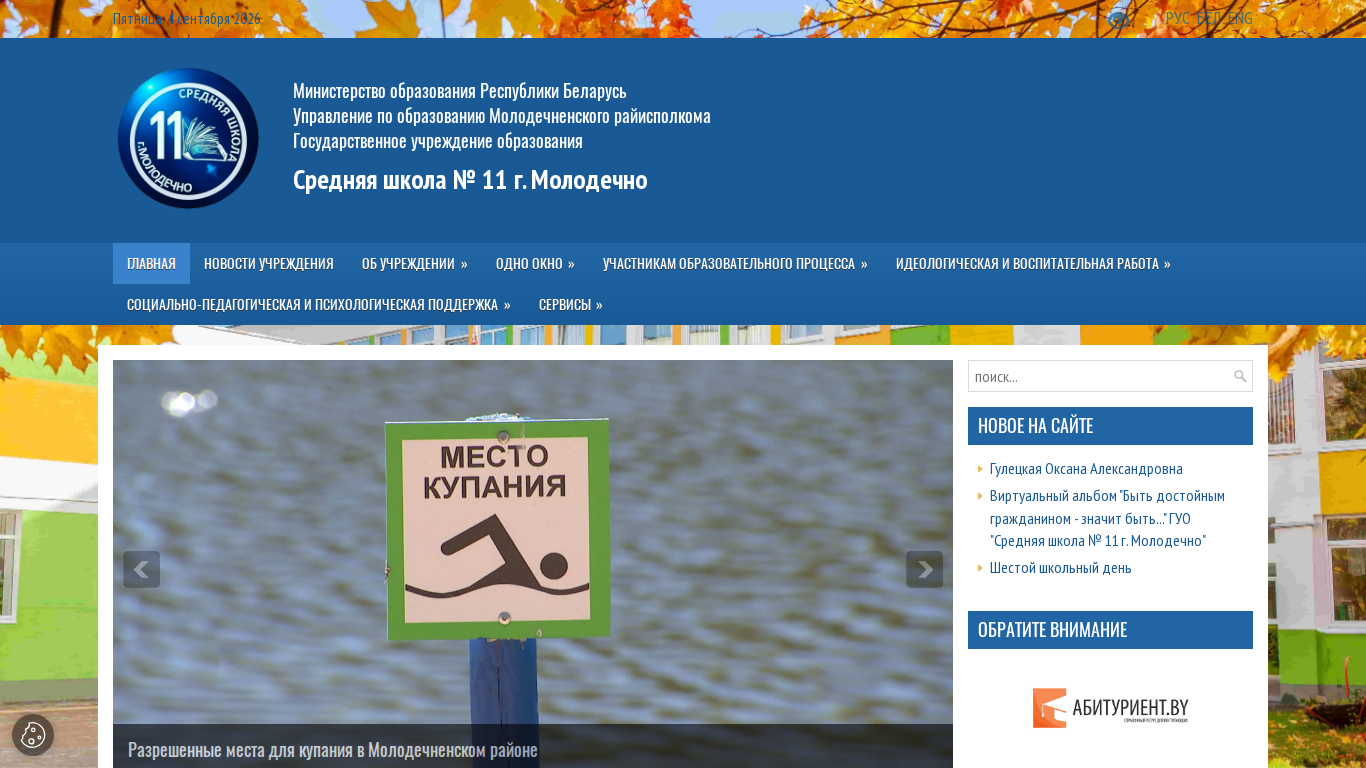Switch language to РУС
1366x768 pixels.
pyautogui.click(x=1178, y=18)
